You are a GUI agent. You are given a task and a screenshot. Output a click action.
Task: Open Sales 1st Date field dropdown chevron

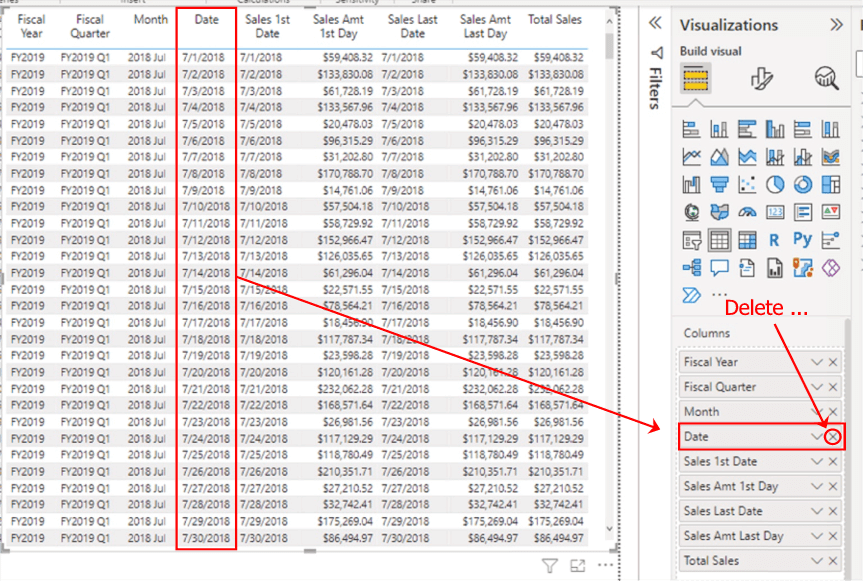pos(817,462)
